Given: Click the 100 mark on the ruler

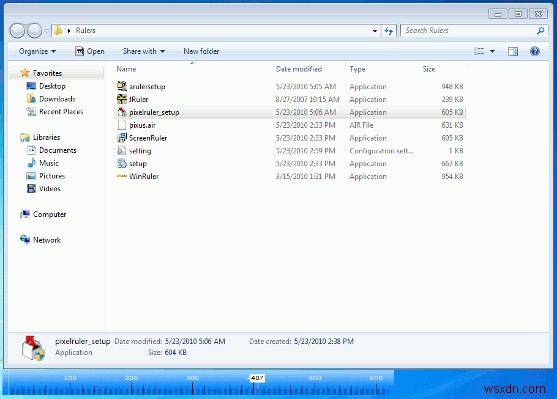Looking at the screenshot, I should point(70,378).
